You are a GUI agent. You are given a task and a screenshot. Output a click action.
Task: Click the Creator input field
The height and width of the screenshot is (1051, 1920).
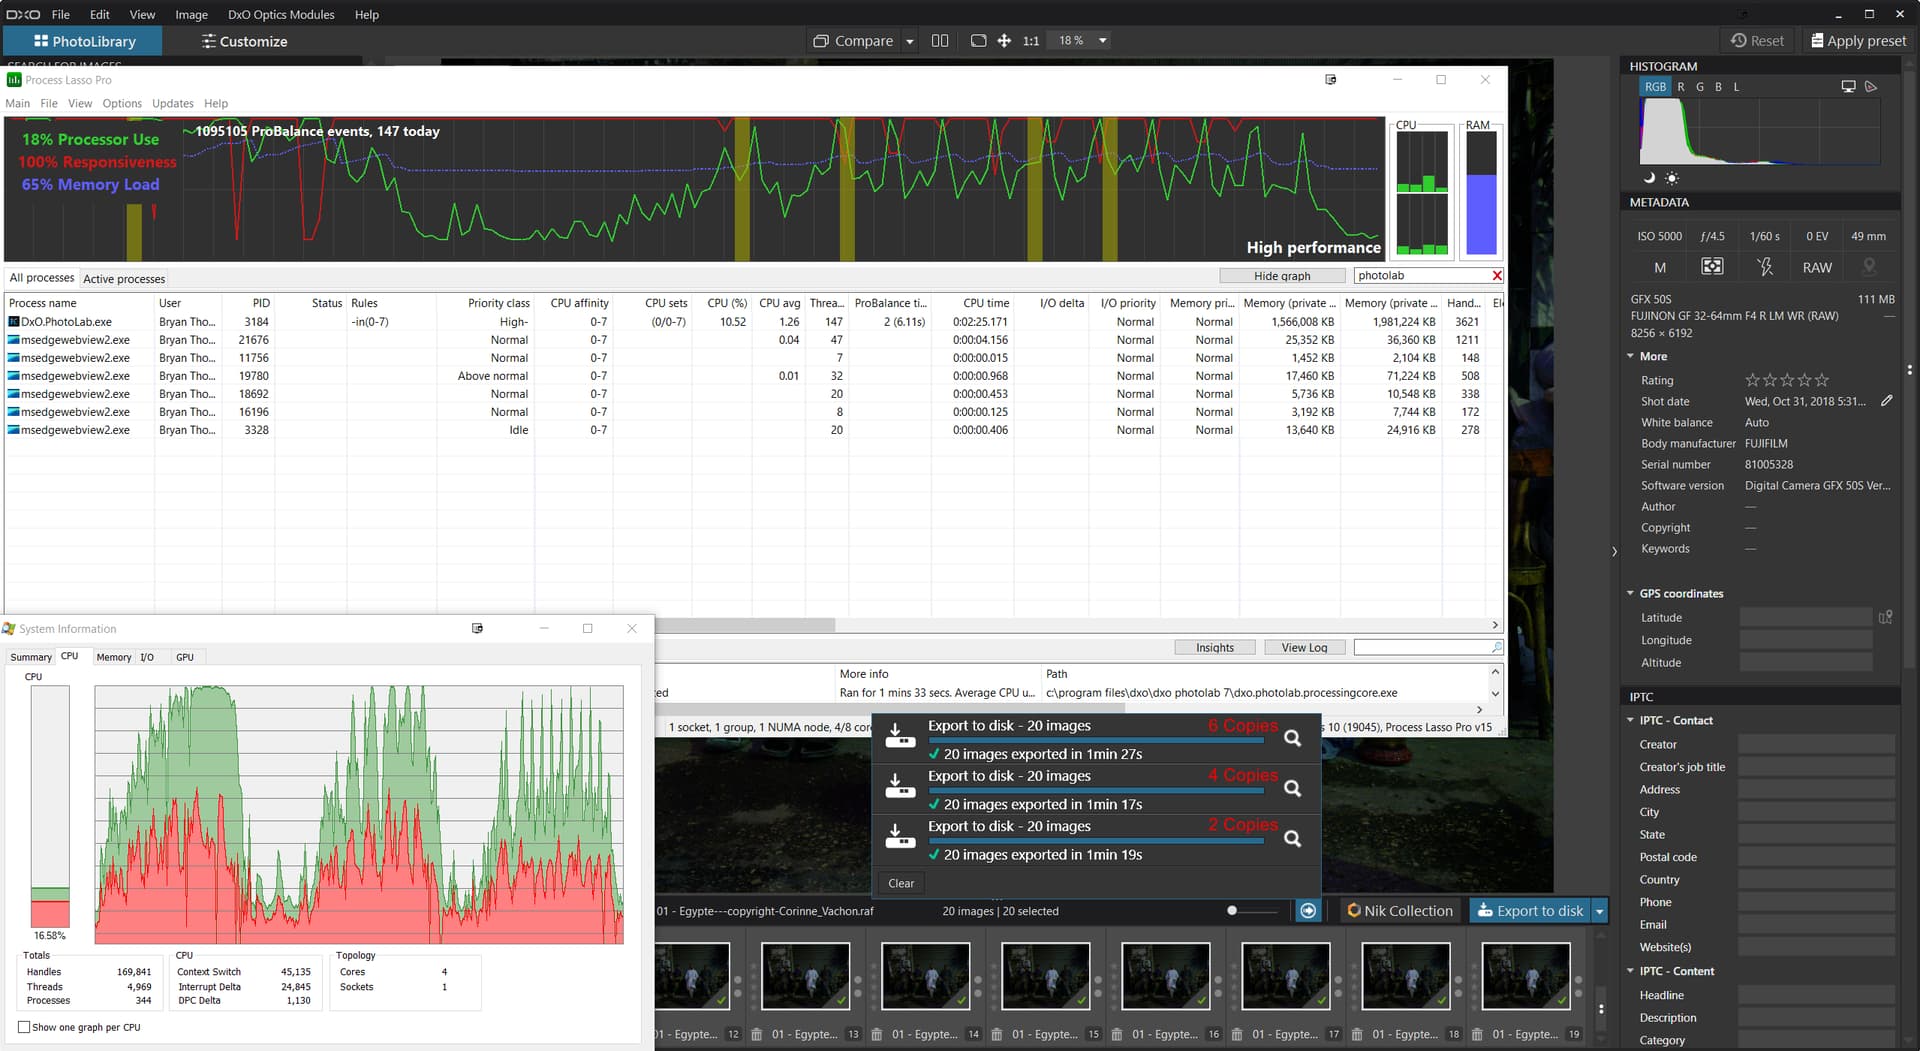click(1816, 744)
